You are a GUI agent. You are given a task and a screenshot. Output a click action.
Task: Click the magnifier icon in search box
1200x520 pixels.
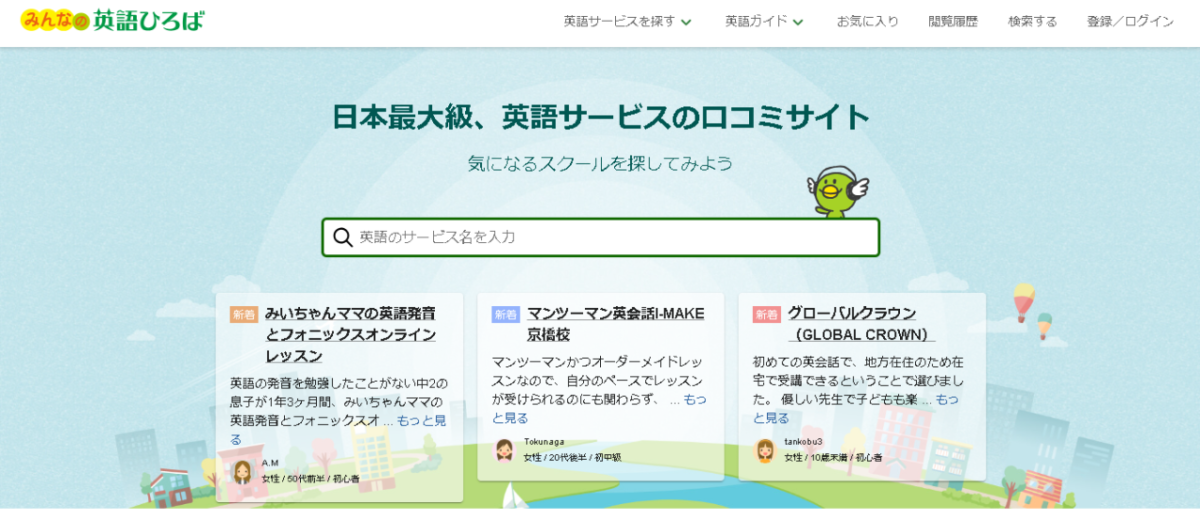tap(343, 237)
